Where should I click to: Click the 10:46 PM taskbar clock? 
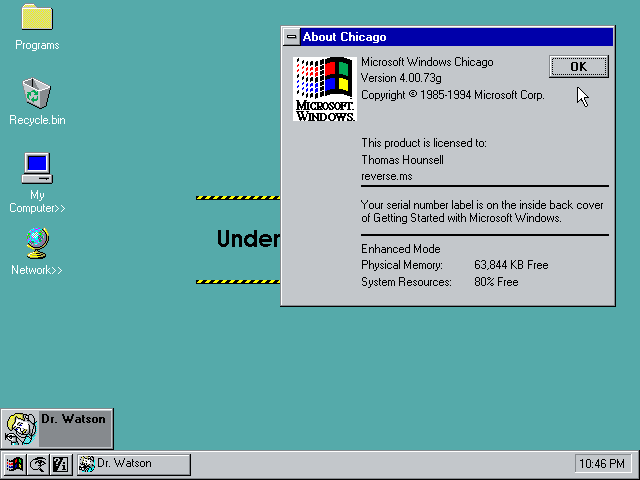coord(602,464)
